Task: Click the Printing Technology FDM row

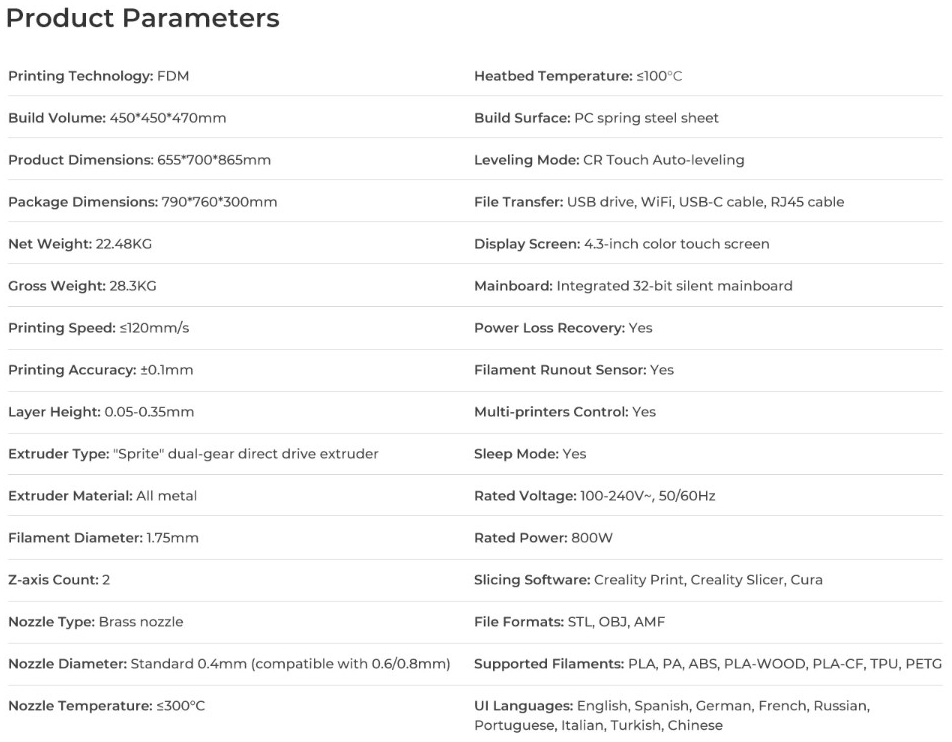Action: [99, 76]
